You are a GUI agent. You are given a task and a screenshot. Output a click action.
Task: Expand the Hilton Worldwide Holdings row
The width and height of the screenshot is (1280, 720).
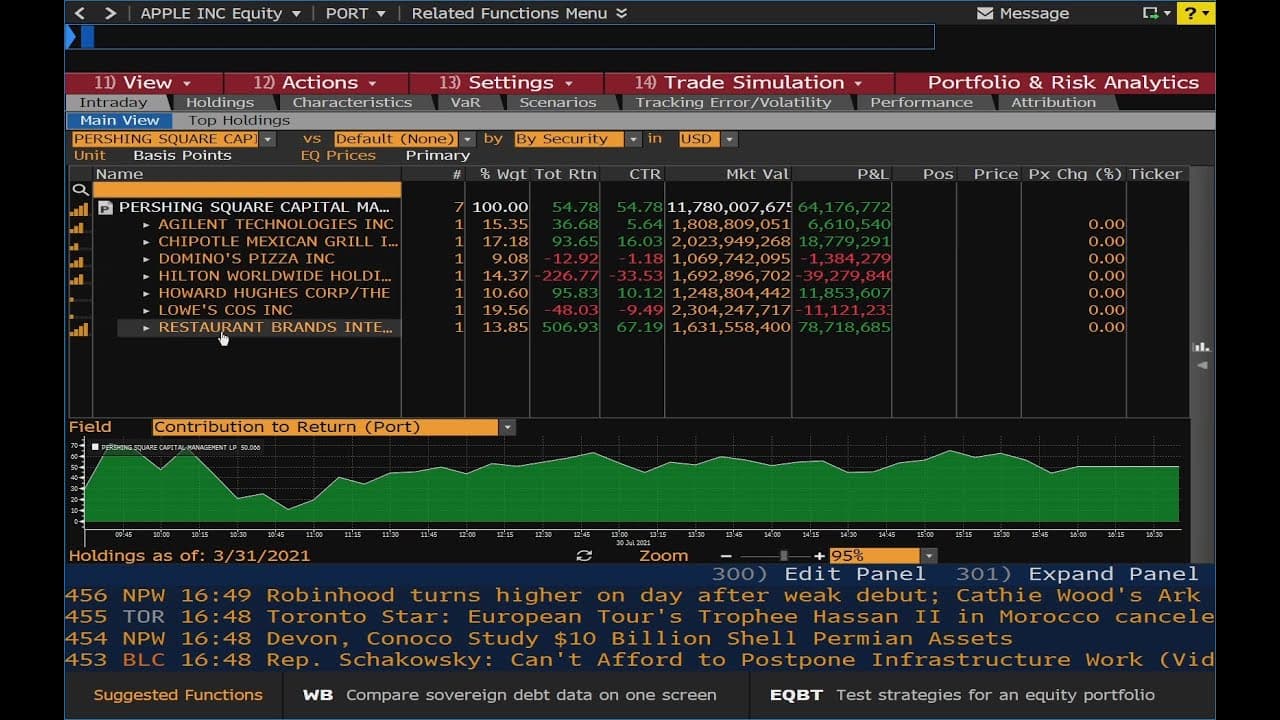(x=146, y=276)
